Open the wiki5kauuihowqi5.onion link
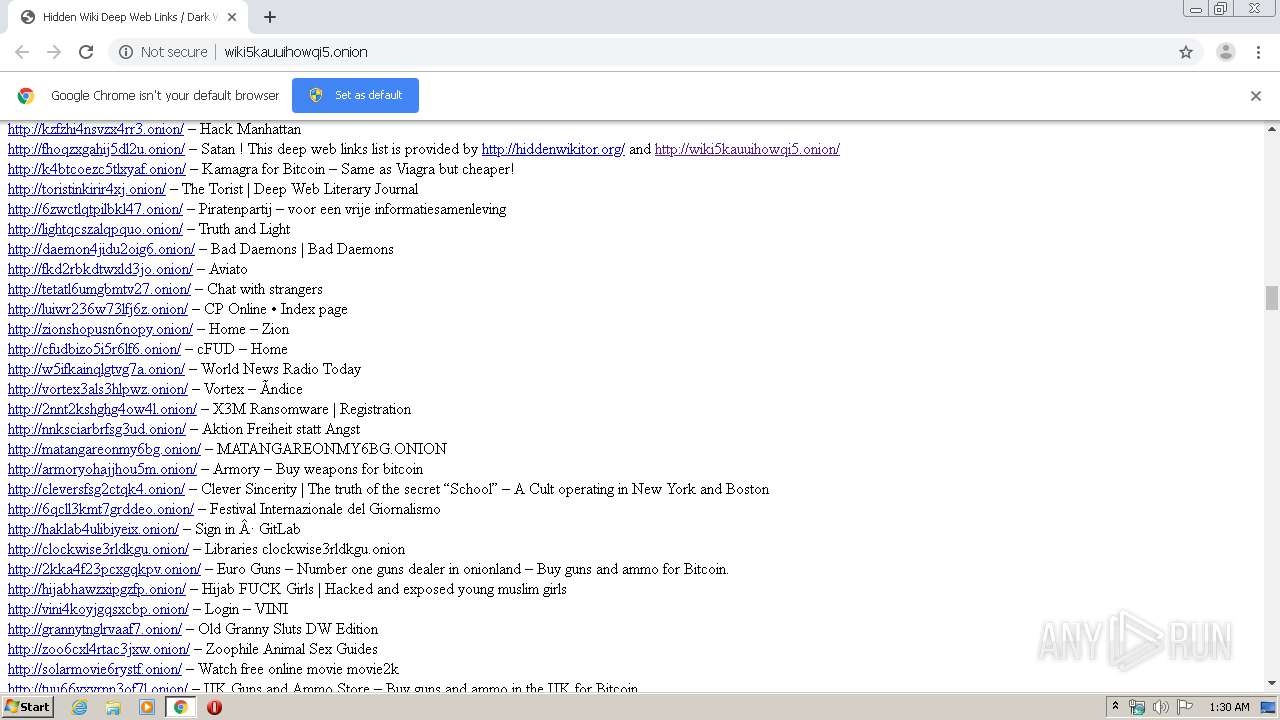The image size is (1280, 720). point(747,149)
